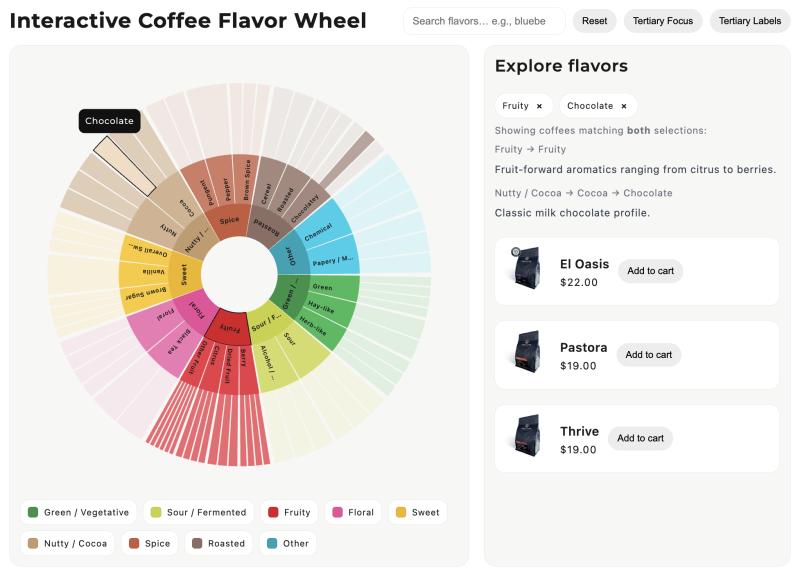Add Pastora to cart
This screenshot has height=576, width=800.
click(649, 355)
